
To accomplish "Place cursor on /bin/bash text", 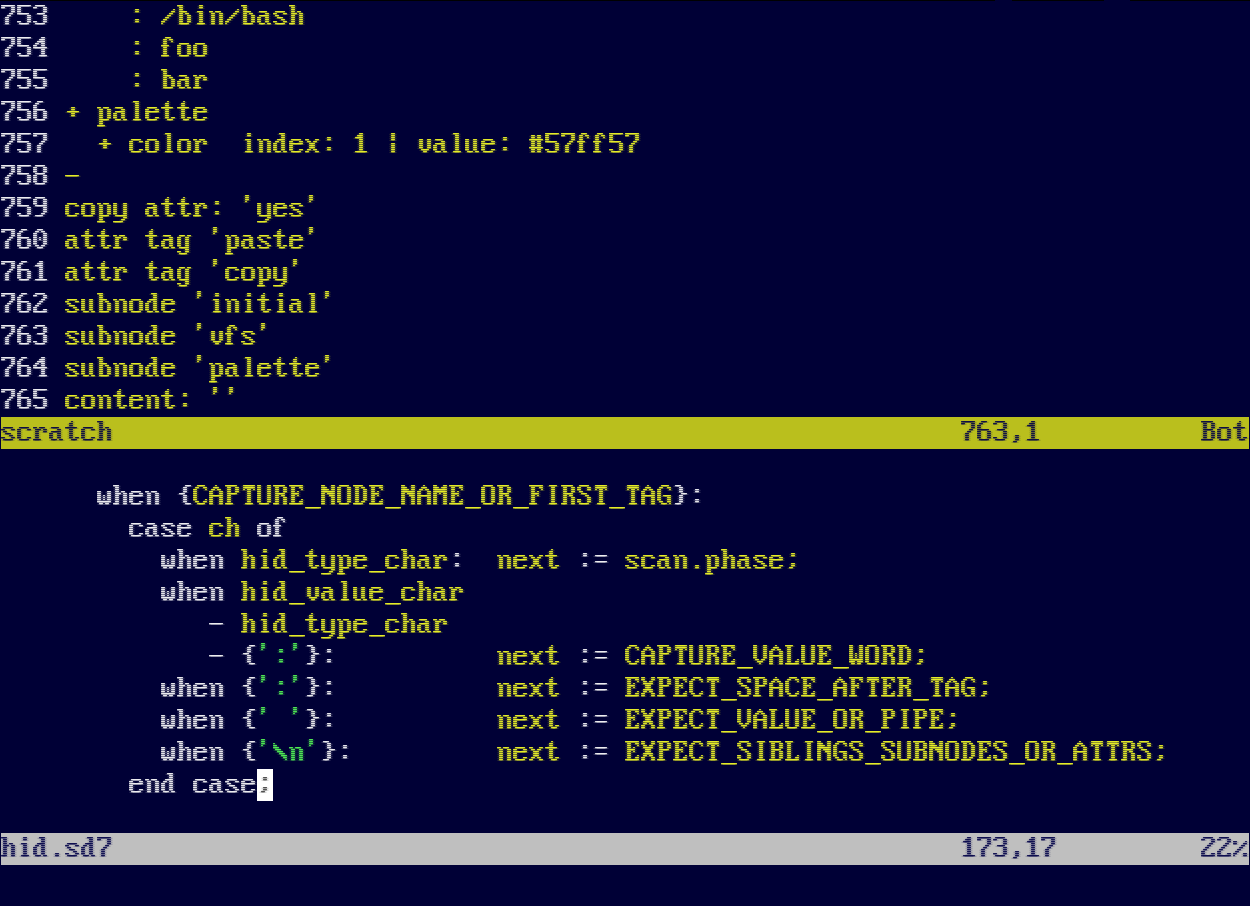I will click(232, 16).
